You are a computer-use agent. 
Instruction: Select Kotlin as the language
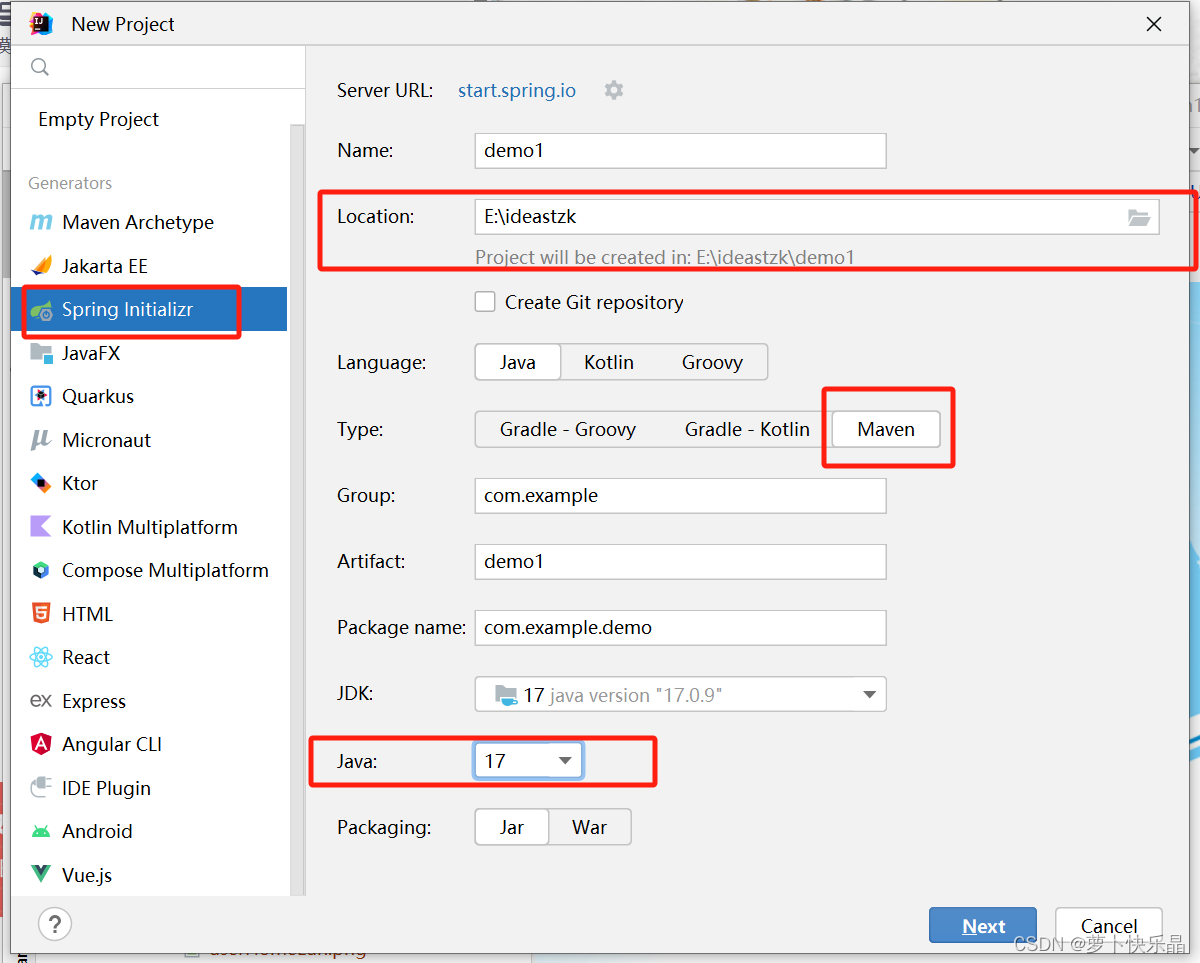(609, 363)
